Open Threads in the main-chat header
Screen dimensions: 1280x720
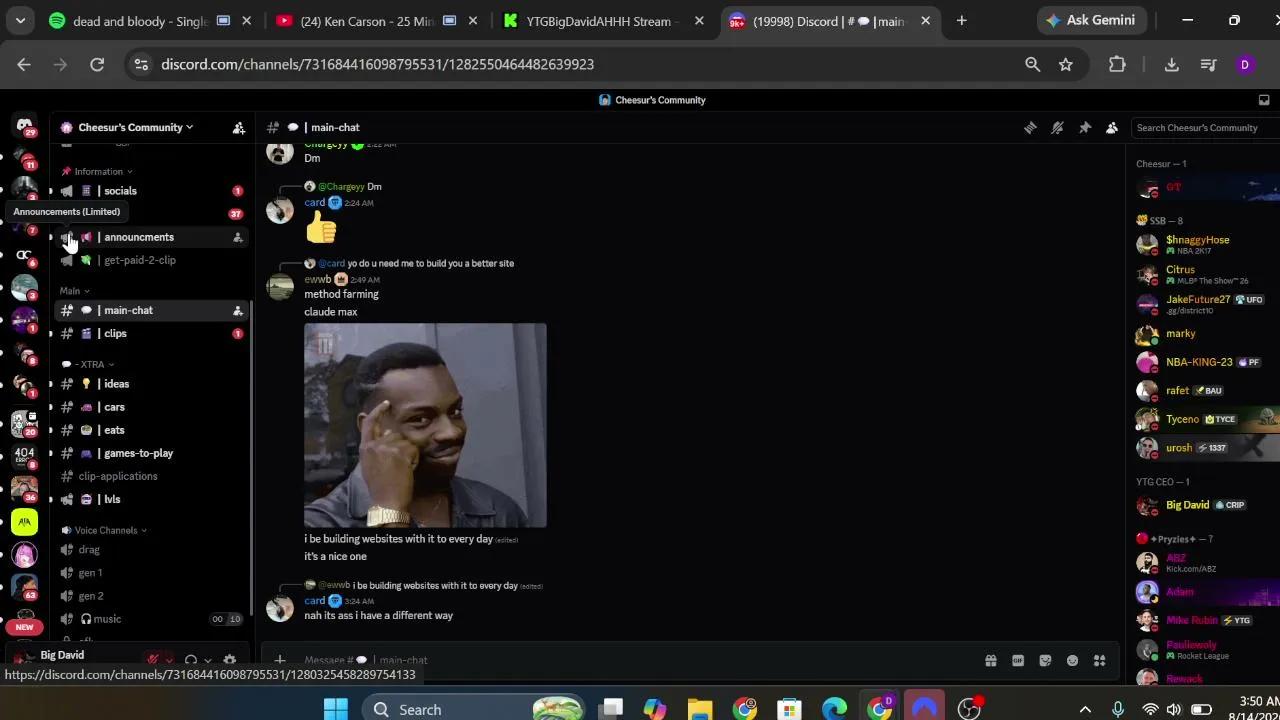(1030, 127)
